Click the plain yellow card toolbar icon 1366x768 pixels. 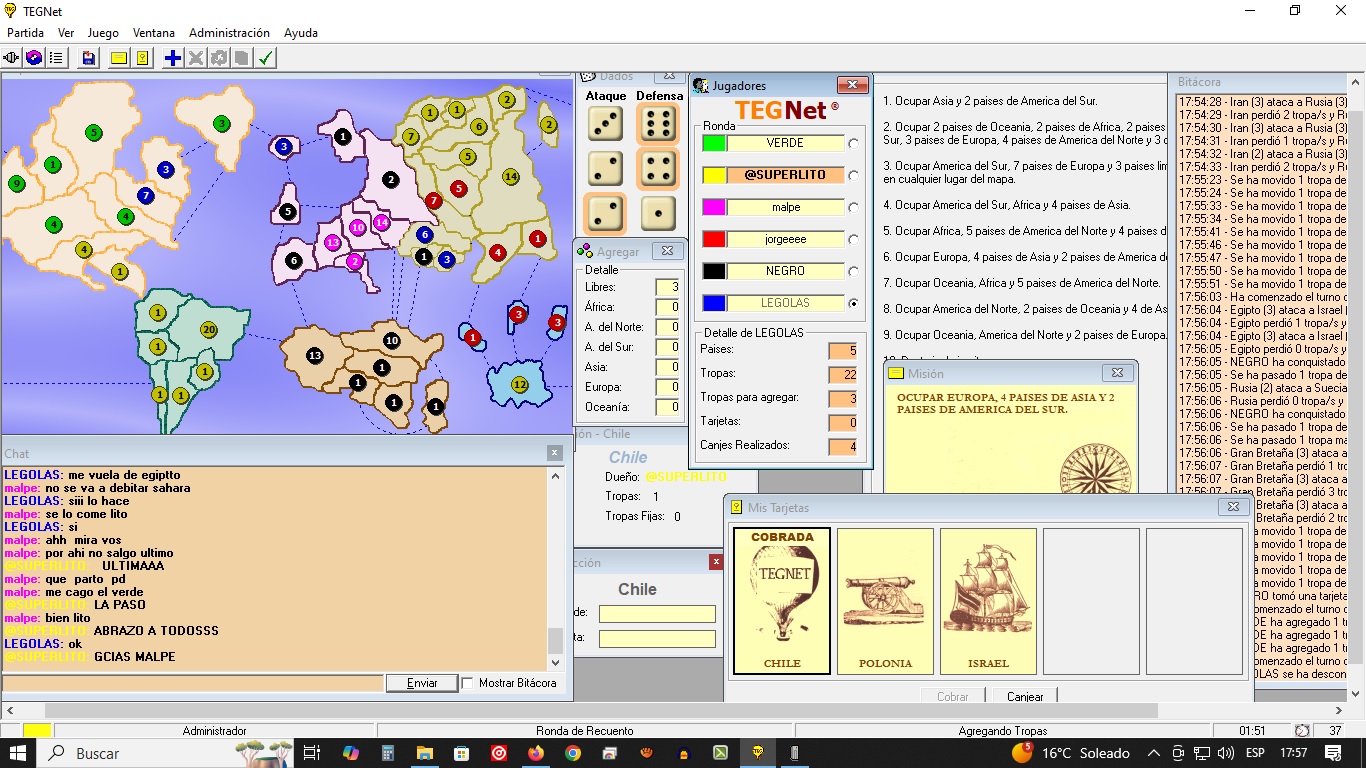click(119, 58)
